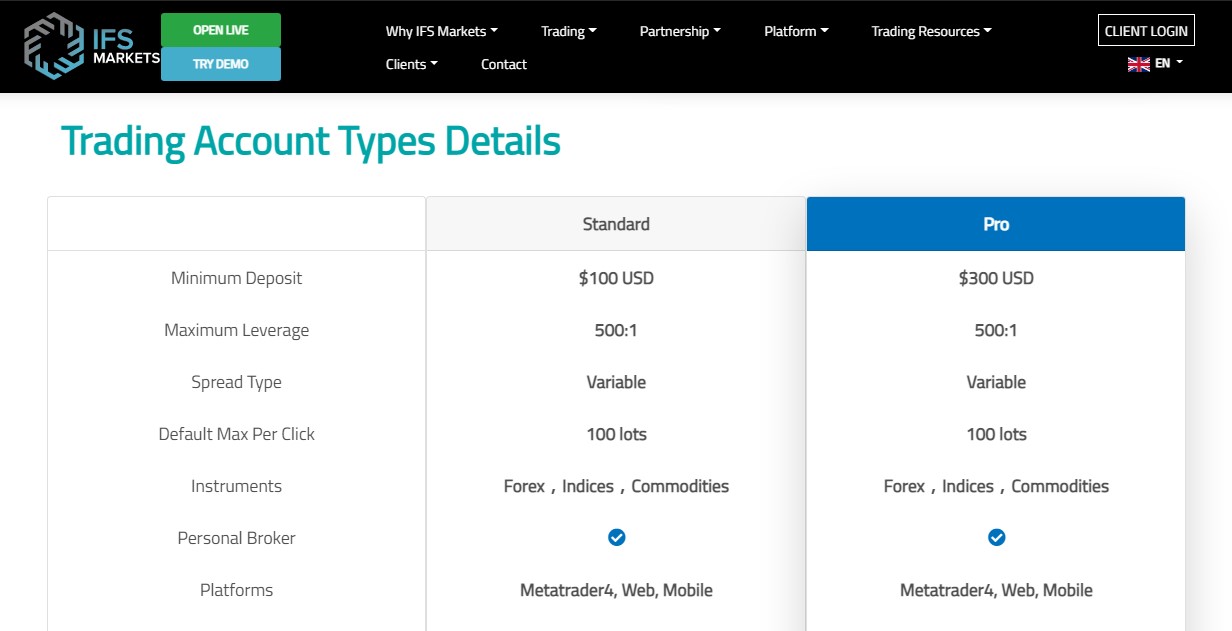Expand the Why IFS Markets dropdown
Screen dimensions: 1232x631
pos(441,31)
